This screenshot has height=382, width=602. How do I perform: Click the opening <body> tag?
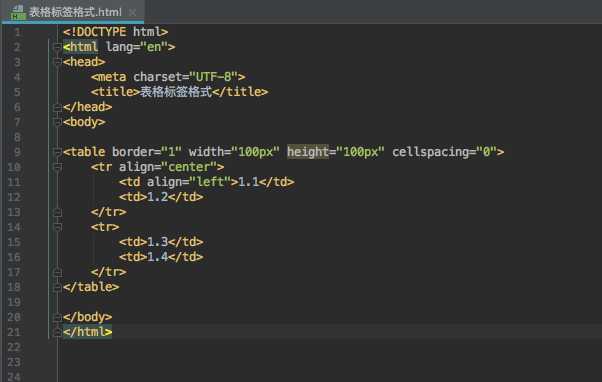tap(84, 122)
